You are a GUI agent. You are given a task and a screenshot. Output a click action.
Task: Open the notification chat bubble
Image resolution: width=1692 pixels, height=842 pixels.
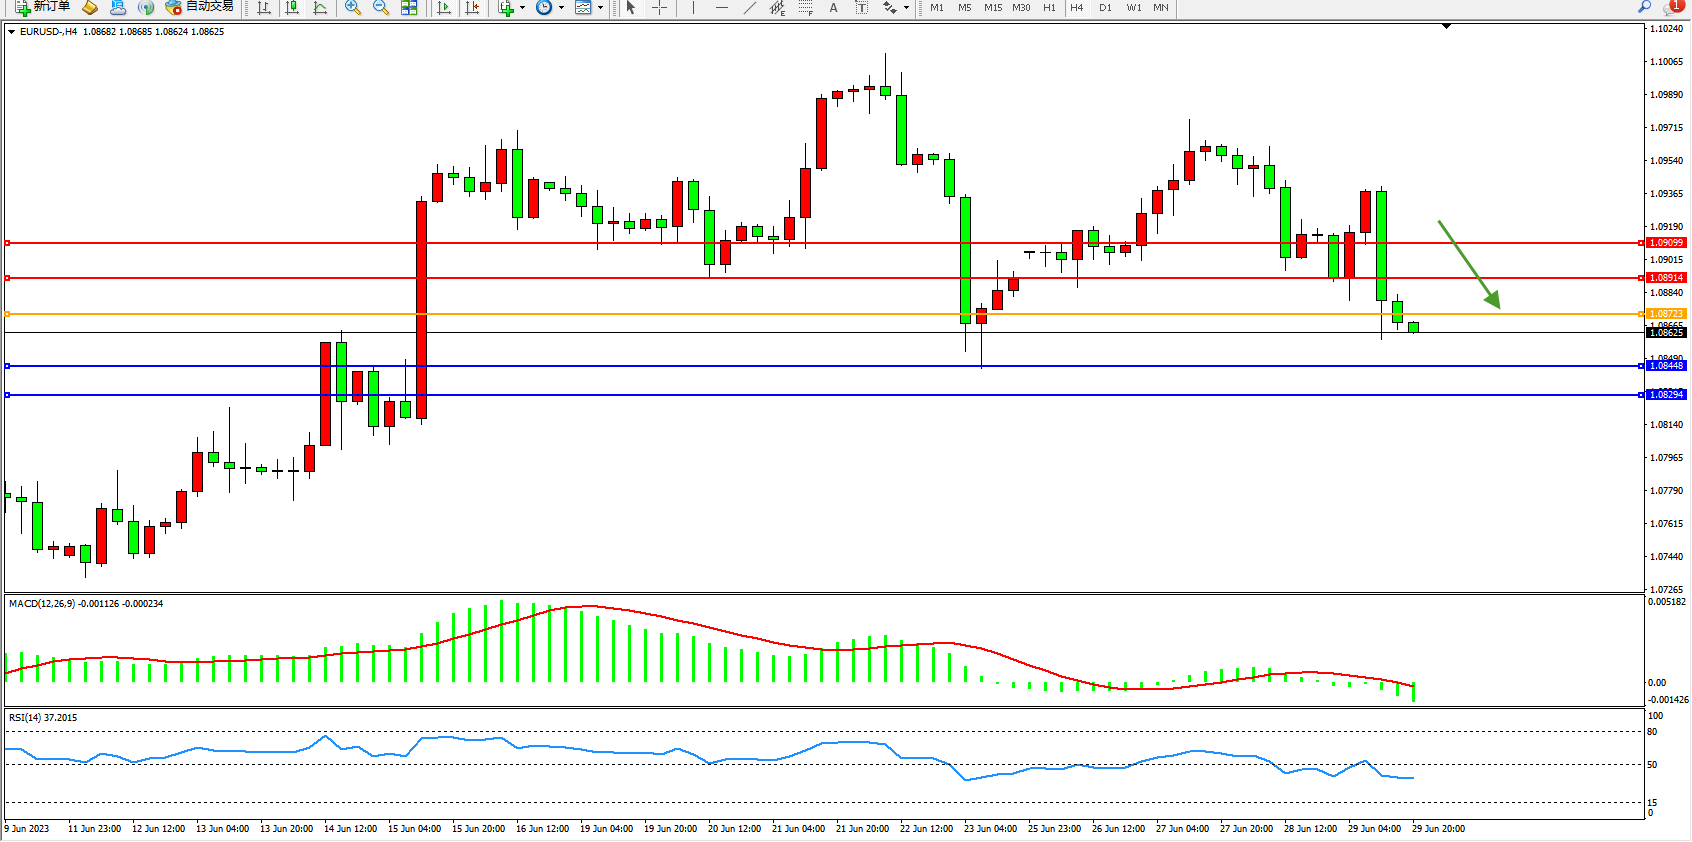(x=1672, y=7)
